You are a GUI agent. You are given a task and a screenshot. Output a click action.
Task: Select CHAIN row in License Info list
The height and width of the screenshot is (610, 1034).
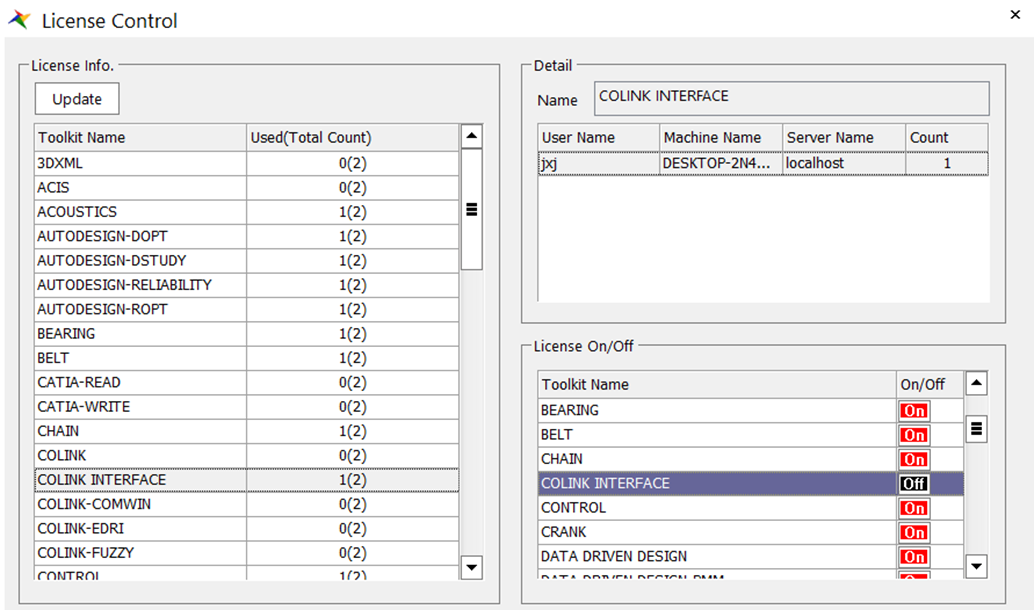coord(247,432)
